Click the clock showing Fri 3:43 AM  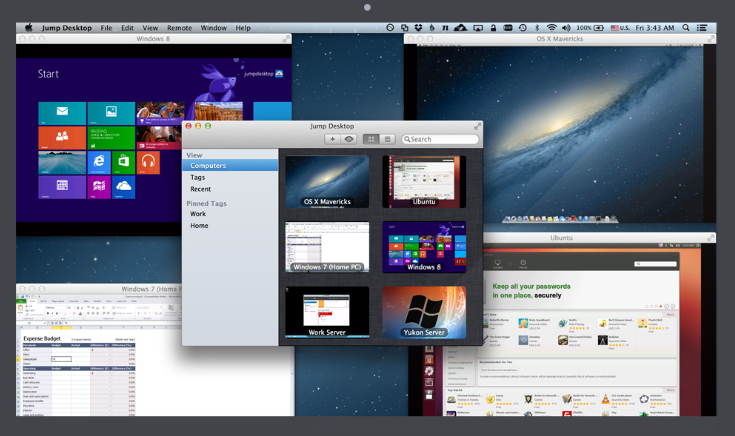coord(655,28)
